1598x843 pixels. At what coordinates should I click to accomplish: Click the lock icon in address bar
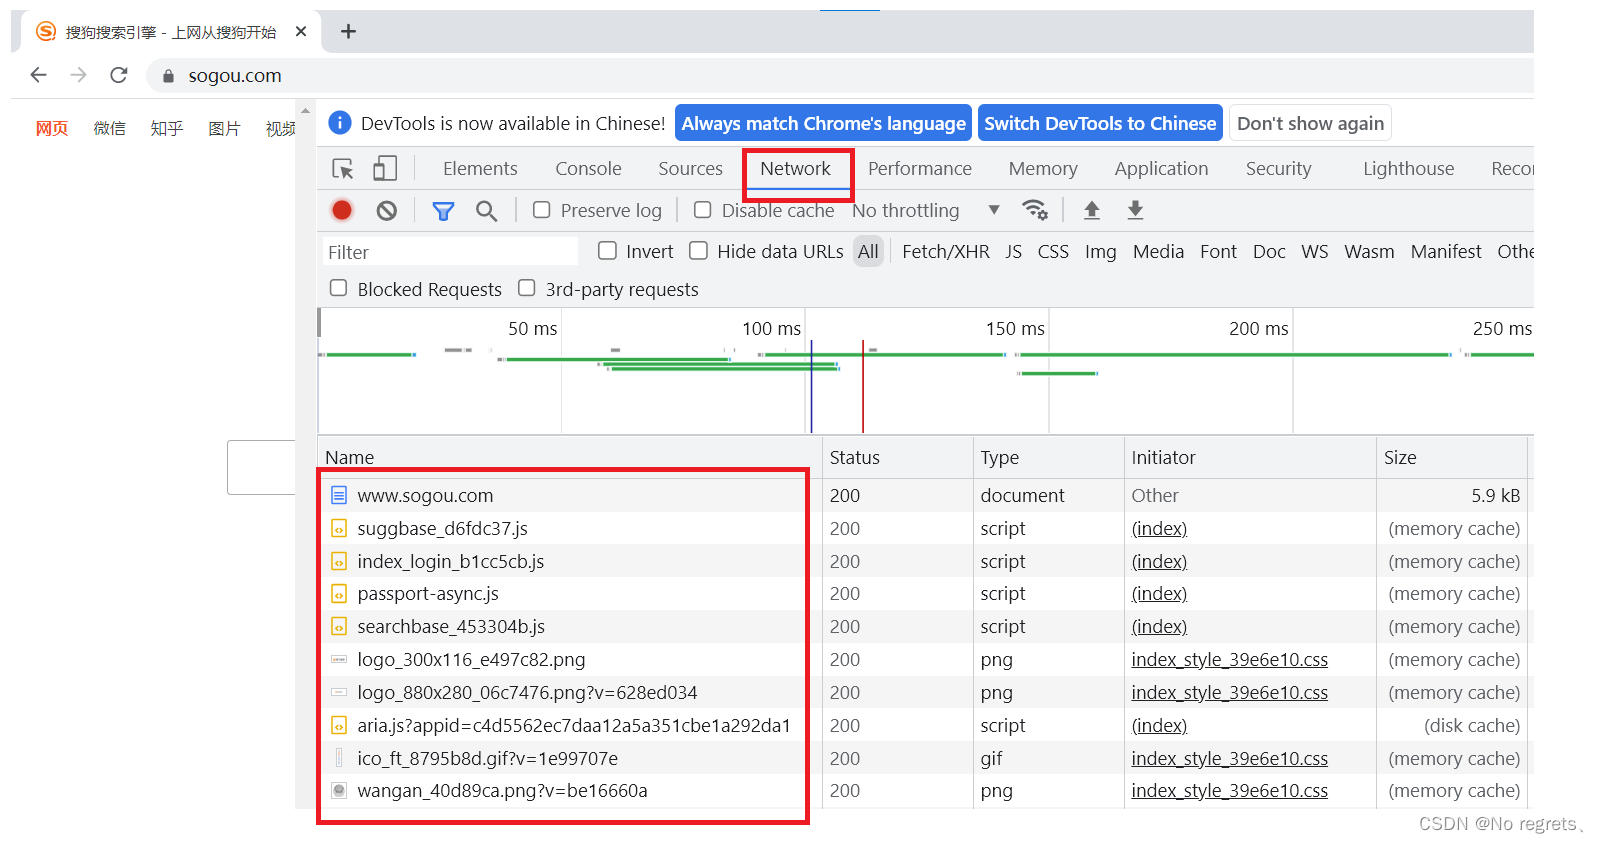tap(168, 76)
